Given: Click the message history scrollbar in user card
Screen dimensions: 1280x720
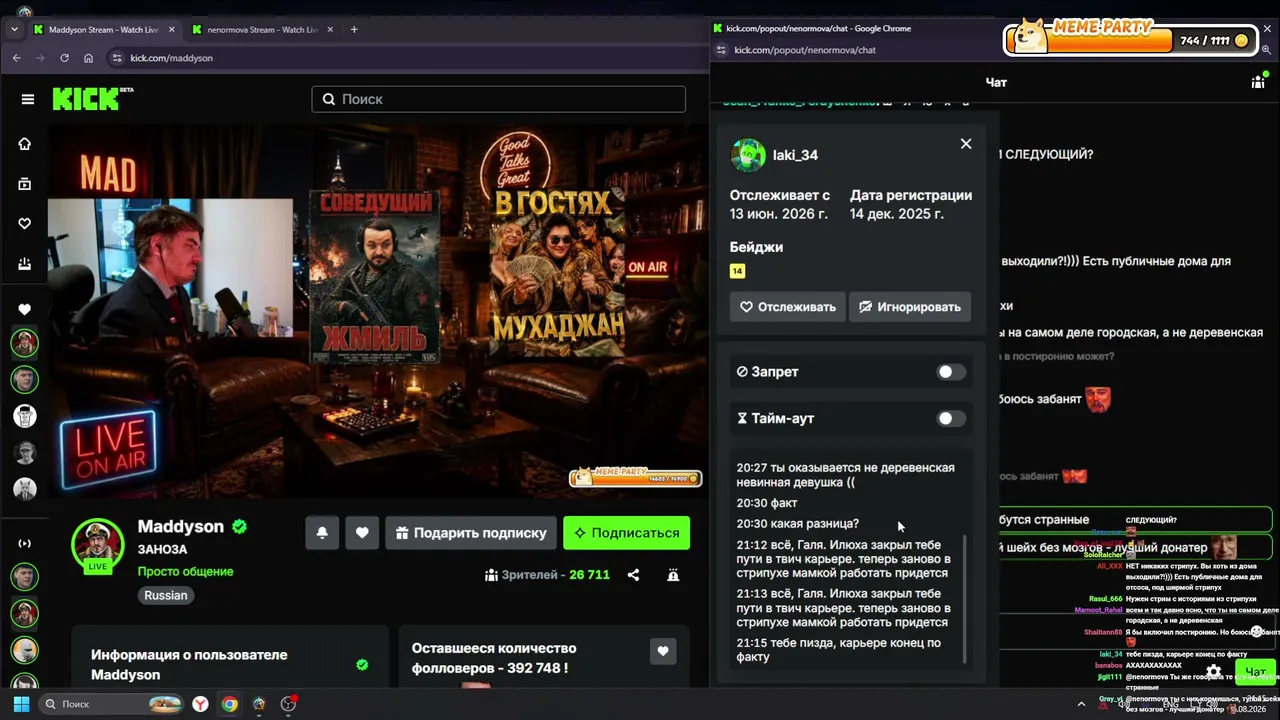Looking at the screenshot, I should [x=965, y=598].
